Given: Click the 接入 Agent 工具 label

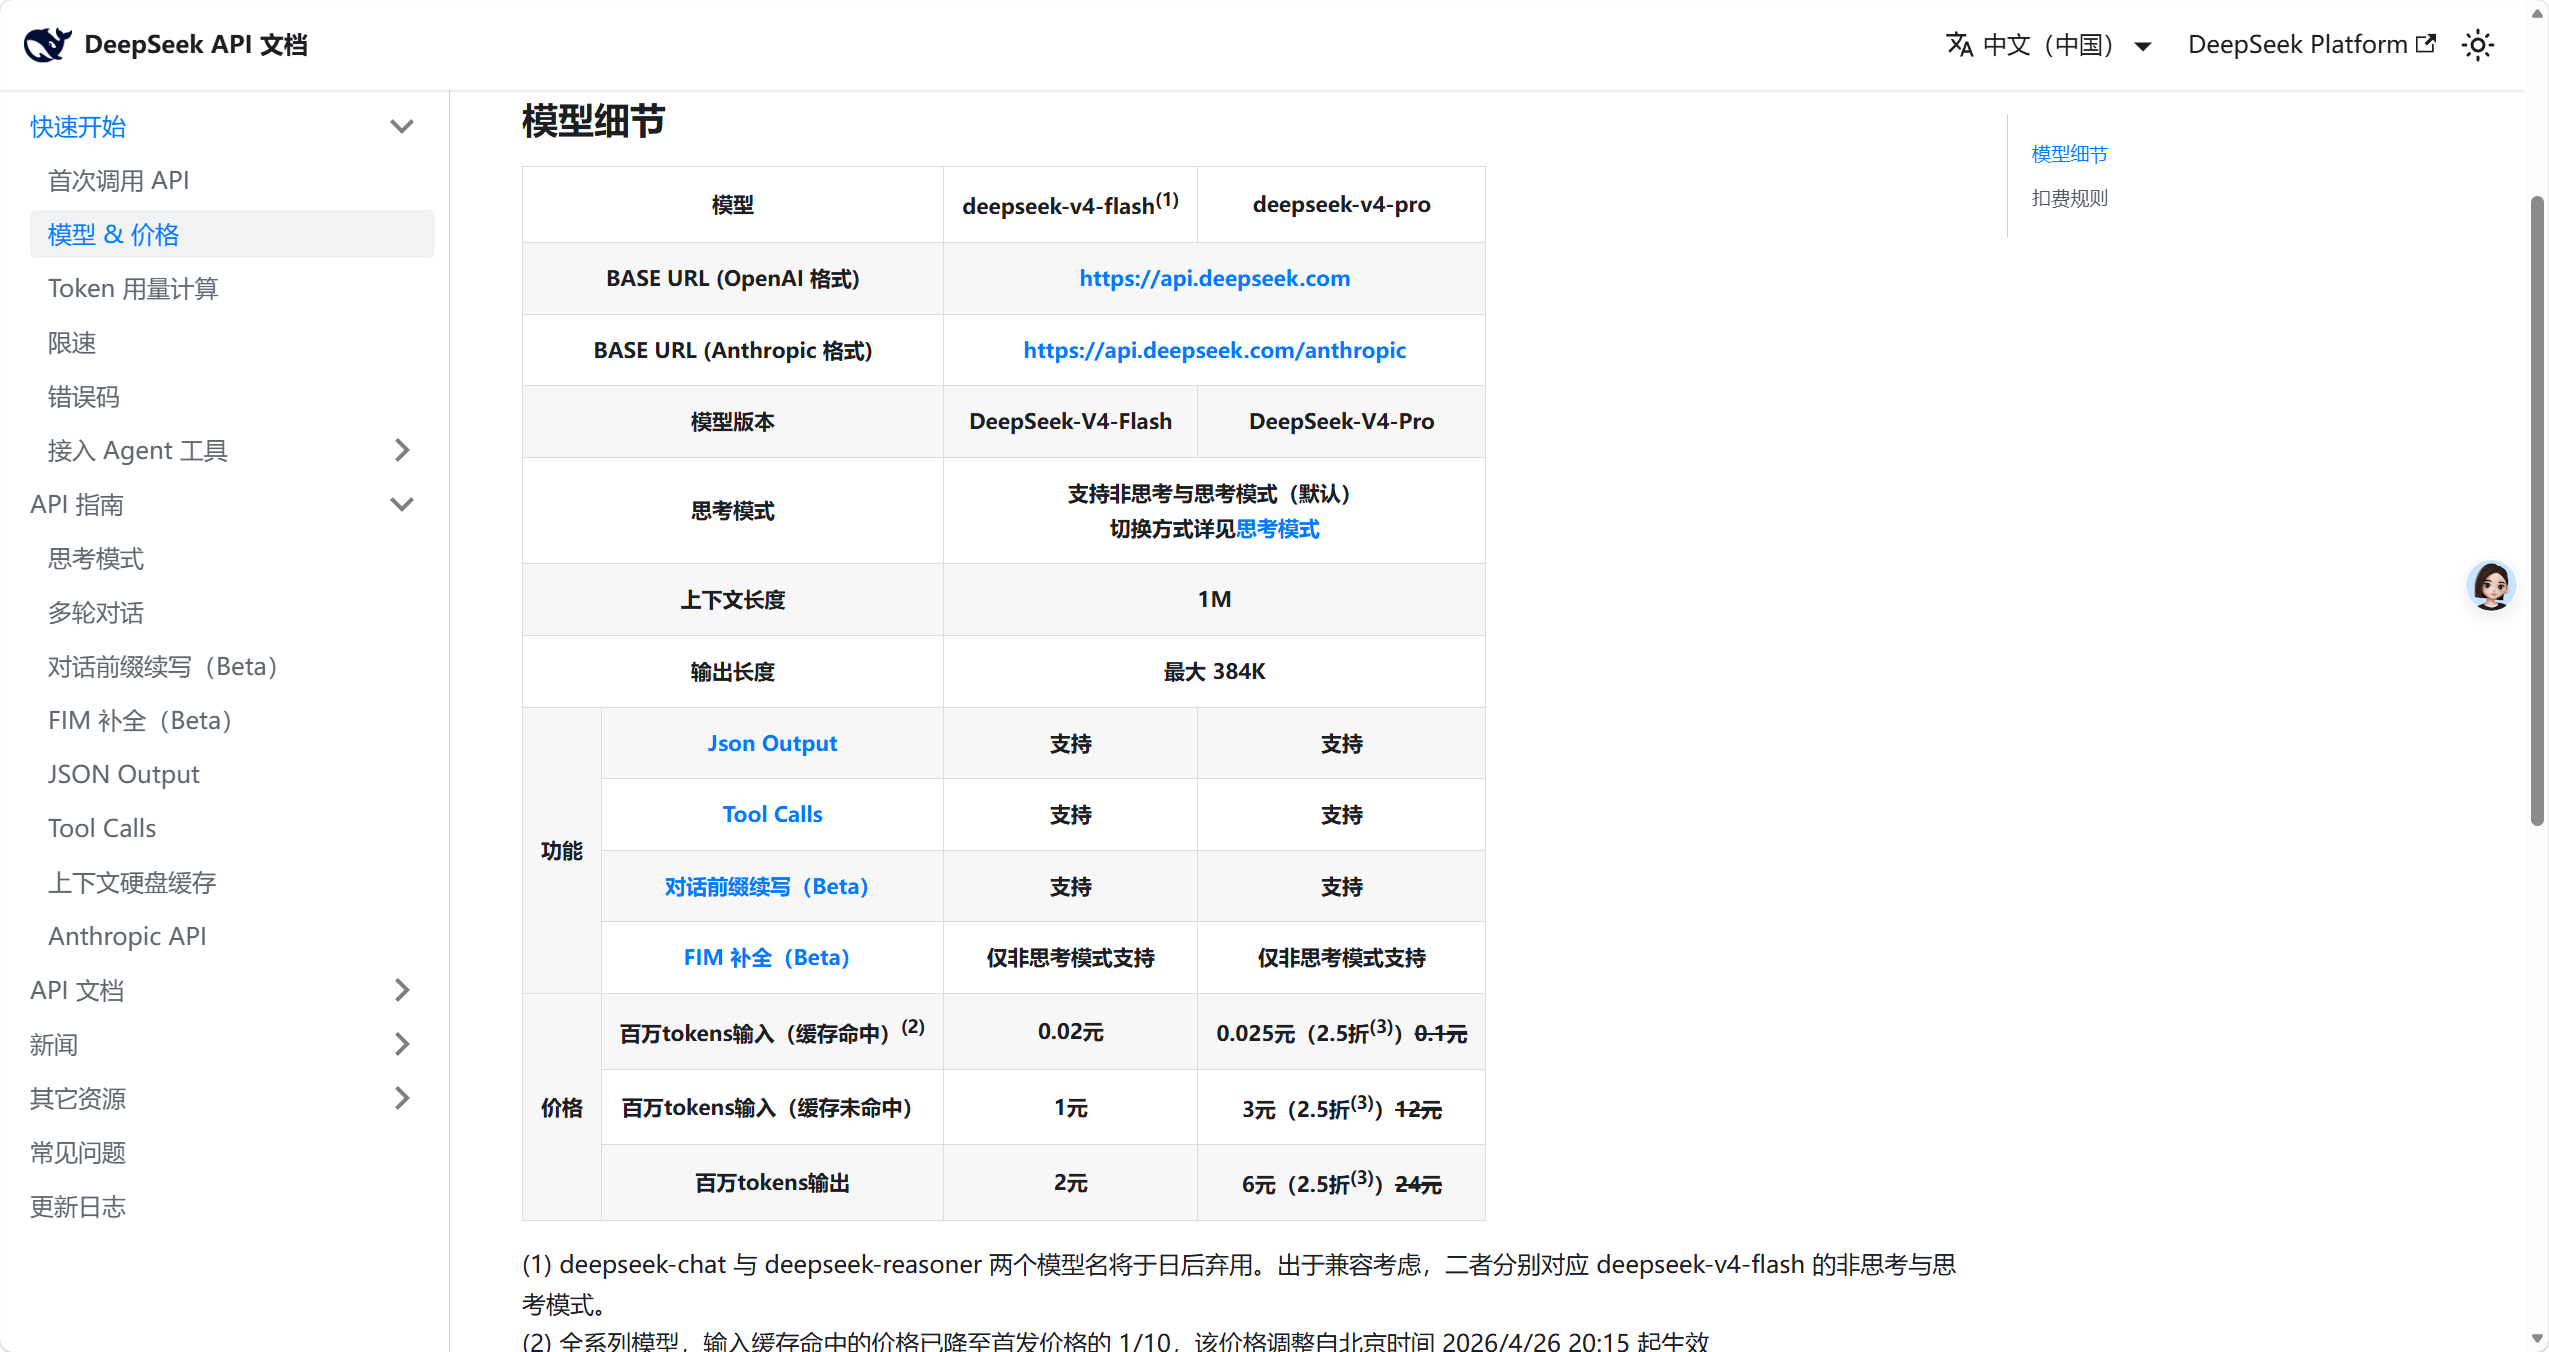Looking at the screenshot, I should pos(138,451).
